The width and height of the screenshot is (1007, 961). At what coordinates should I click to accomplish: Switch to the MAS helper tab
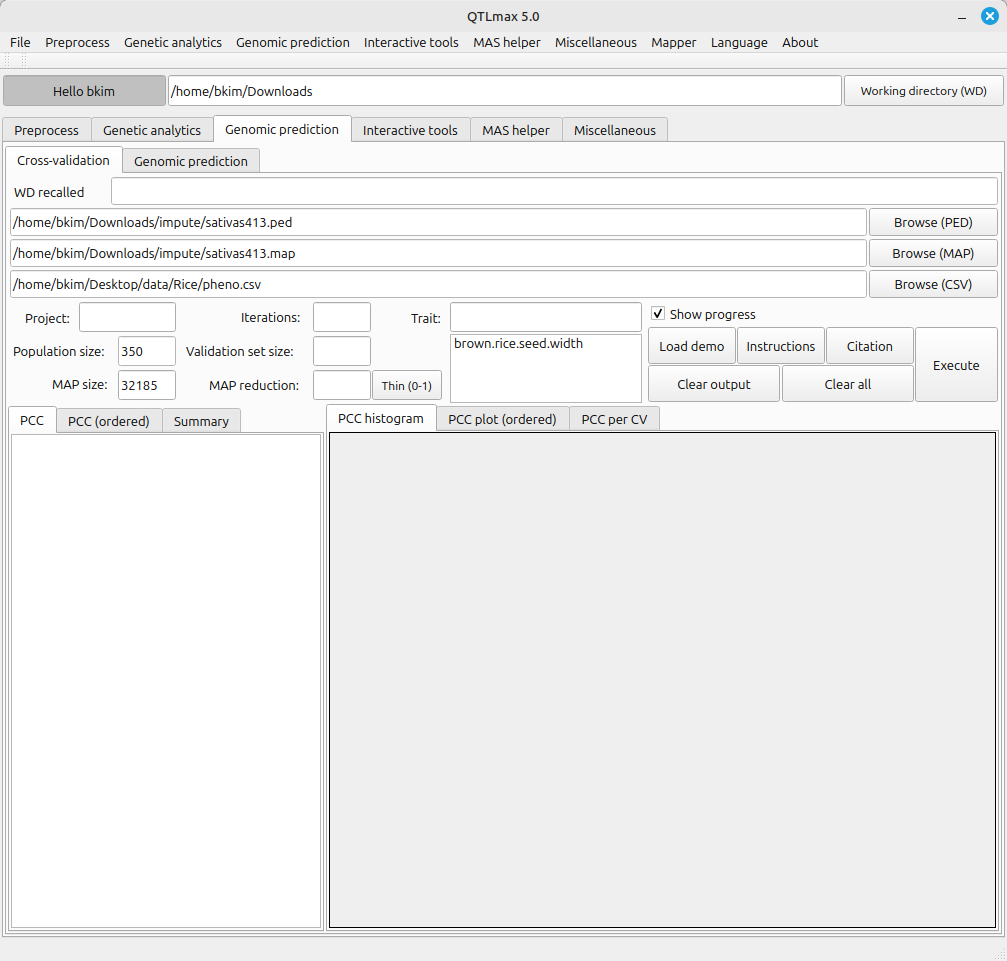515,130
